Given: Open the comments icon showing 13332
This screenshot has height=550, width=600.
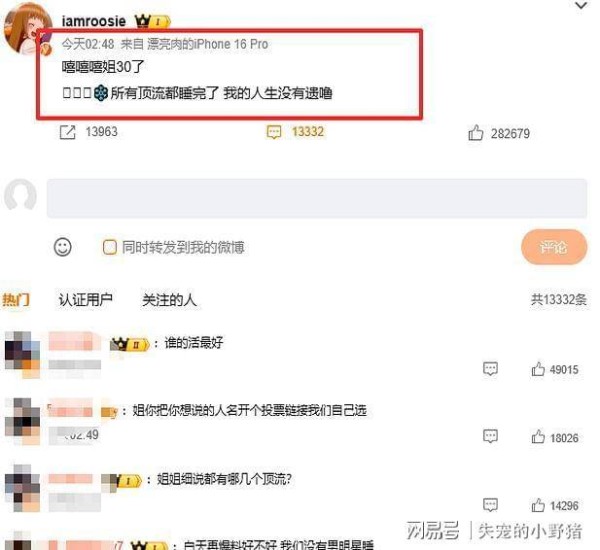Looking at the screenshot, I should (x=274, y=132).
